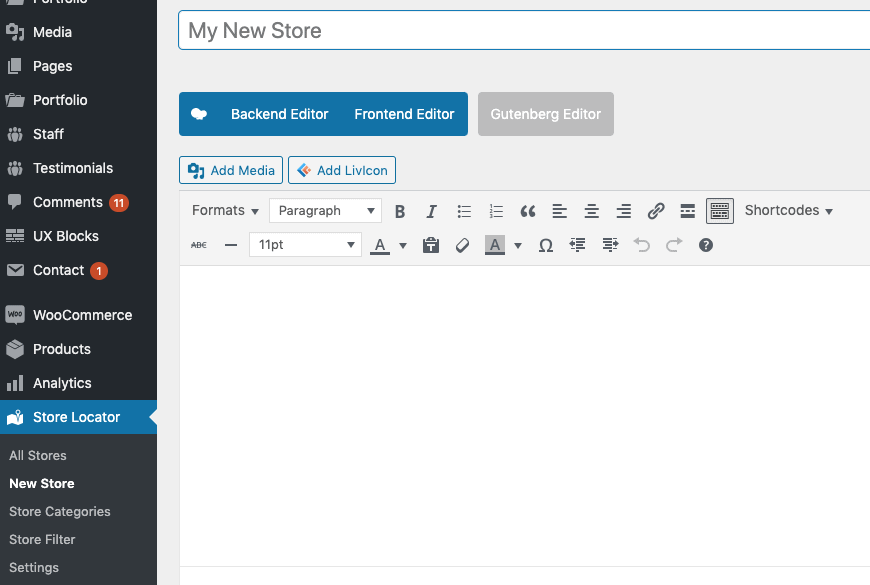Open the Formats dropdown
870x585 pixels.
pyautogui.click(x=225, y=211)
